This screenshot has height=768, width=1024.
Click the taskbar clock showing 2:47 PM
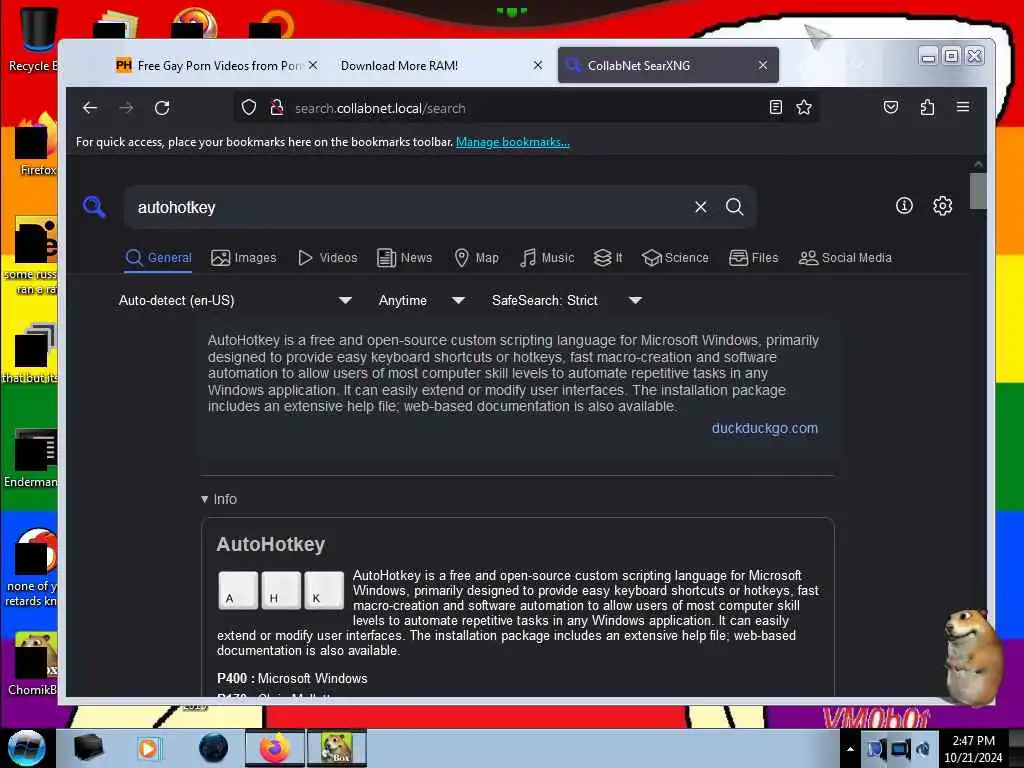[x=973, y=749]
